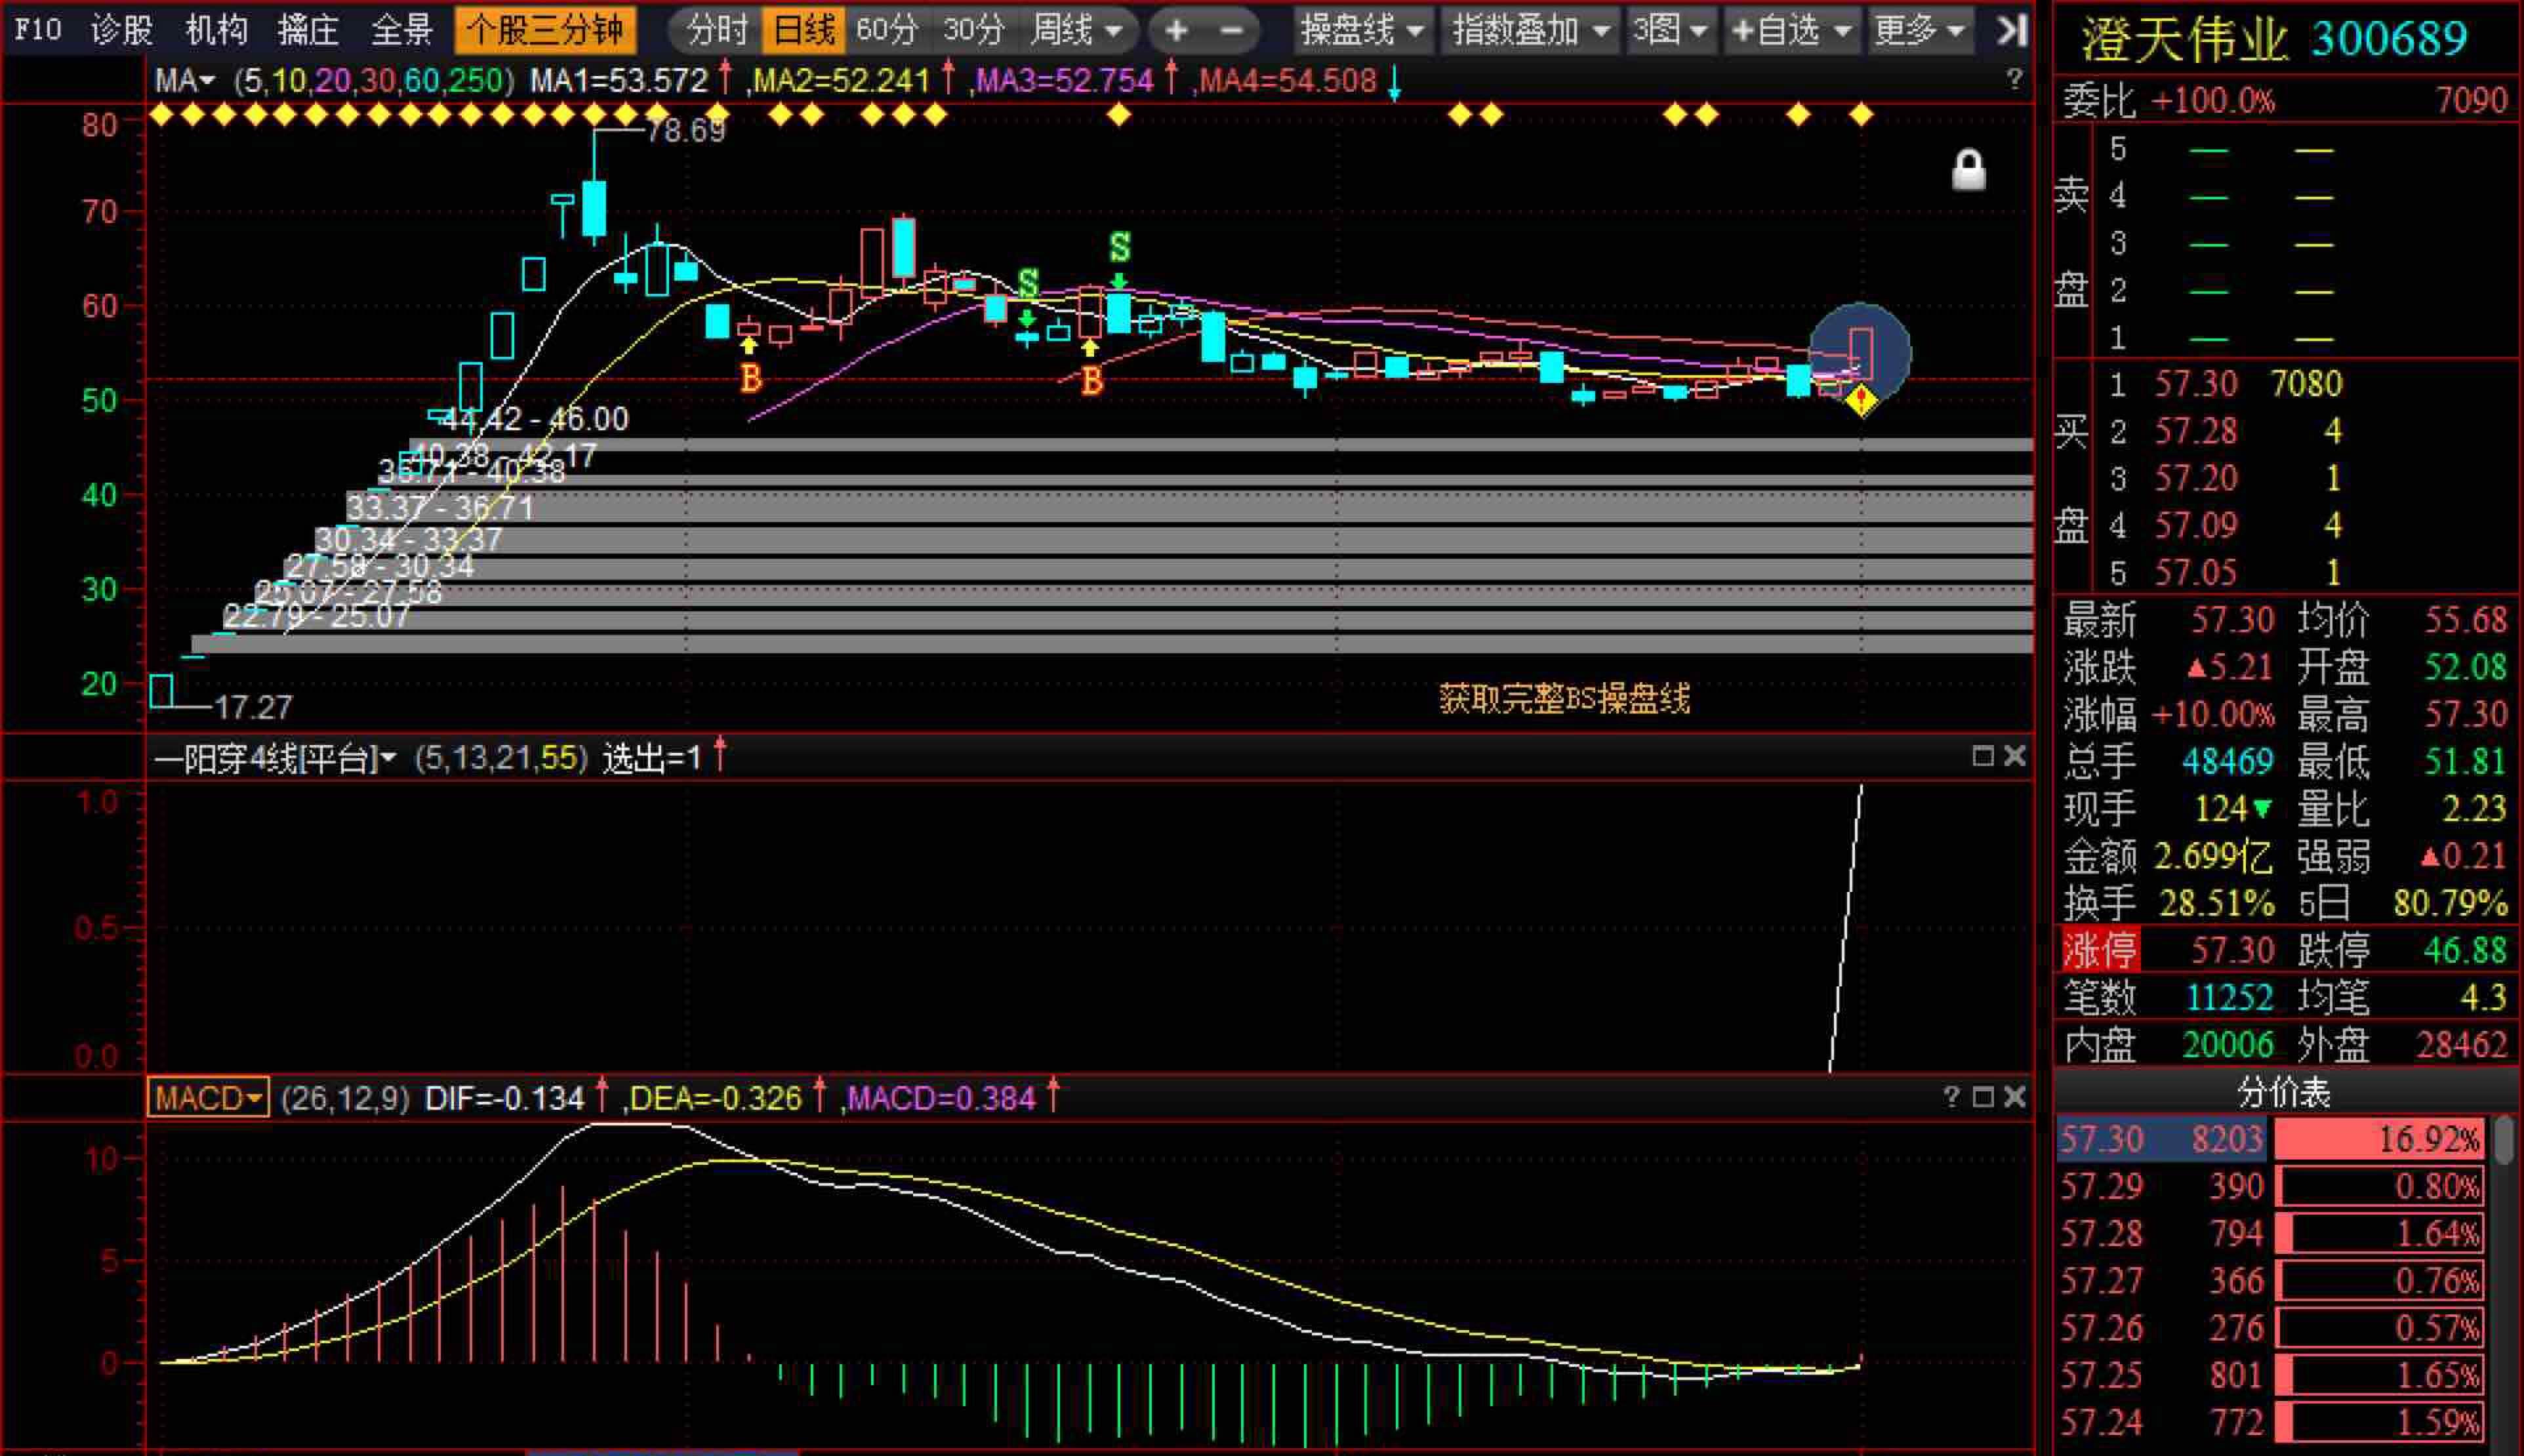The image size is (2524, 1456).
Task: Open the 3图 layout dropdown
Action: click(x=1670, y=30)
